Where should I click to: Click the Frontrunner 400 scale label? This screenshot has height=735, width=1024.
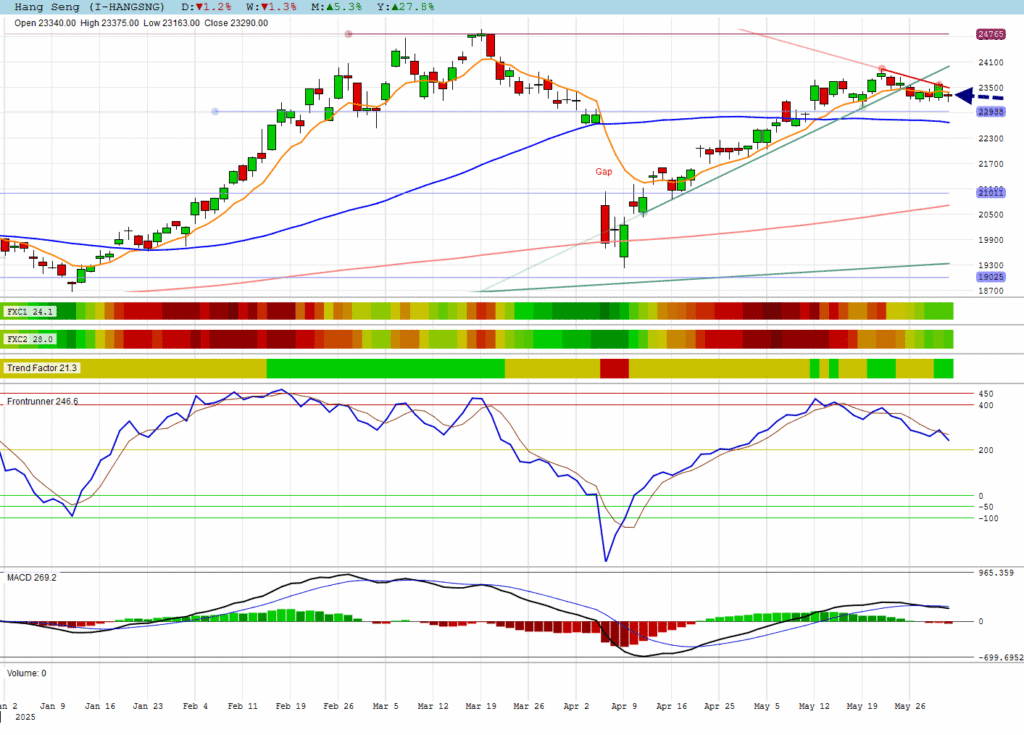pyautogui.click(x=985, y=406)
